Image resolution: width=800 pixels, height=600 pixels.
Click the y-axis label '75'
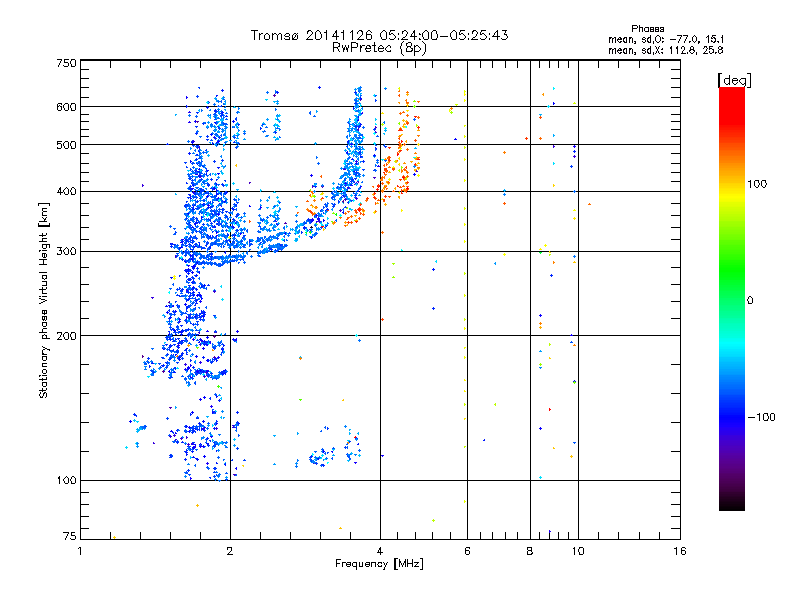pyautogui.click(x=70, y=536)
